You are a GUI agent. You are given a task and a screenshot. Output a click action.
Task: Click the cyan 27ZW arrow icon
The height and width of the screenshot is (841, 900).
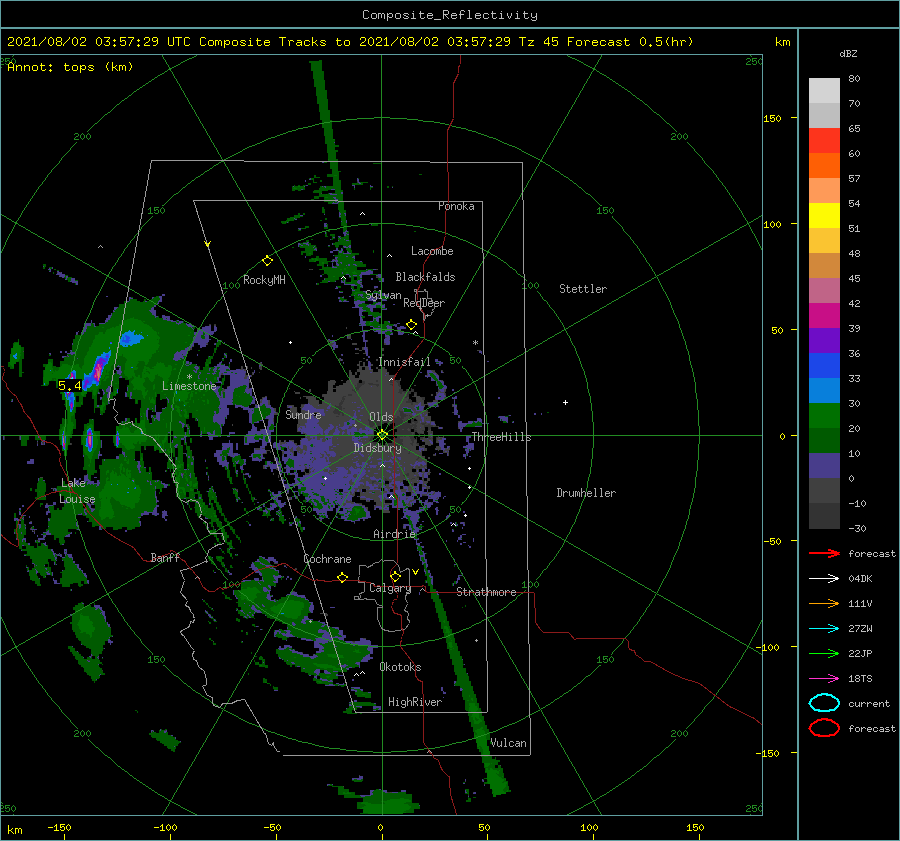pos(824,629)
